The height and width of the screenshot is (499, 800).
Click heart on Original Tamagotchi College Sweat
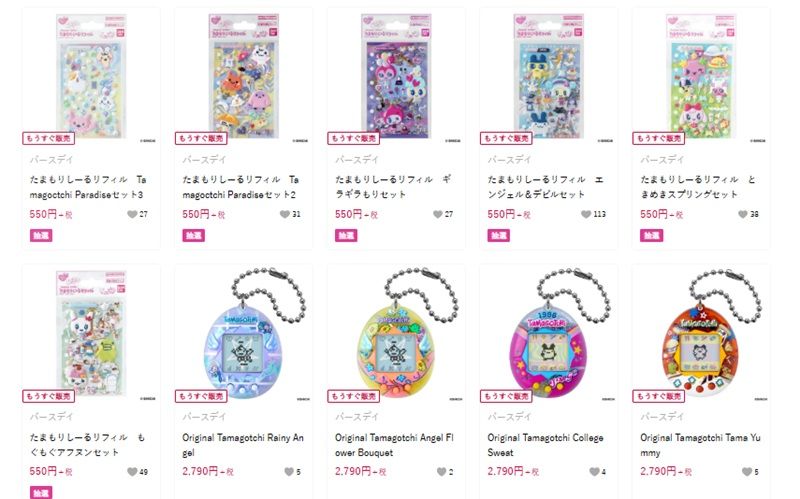594,472
